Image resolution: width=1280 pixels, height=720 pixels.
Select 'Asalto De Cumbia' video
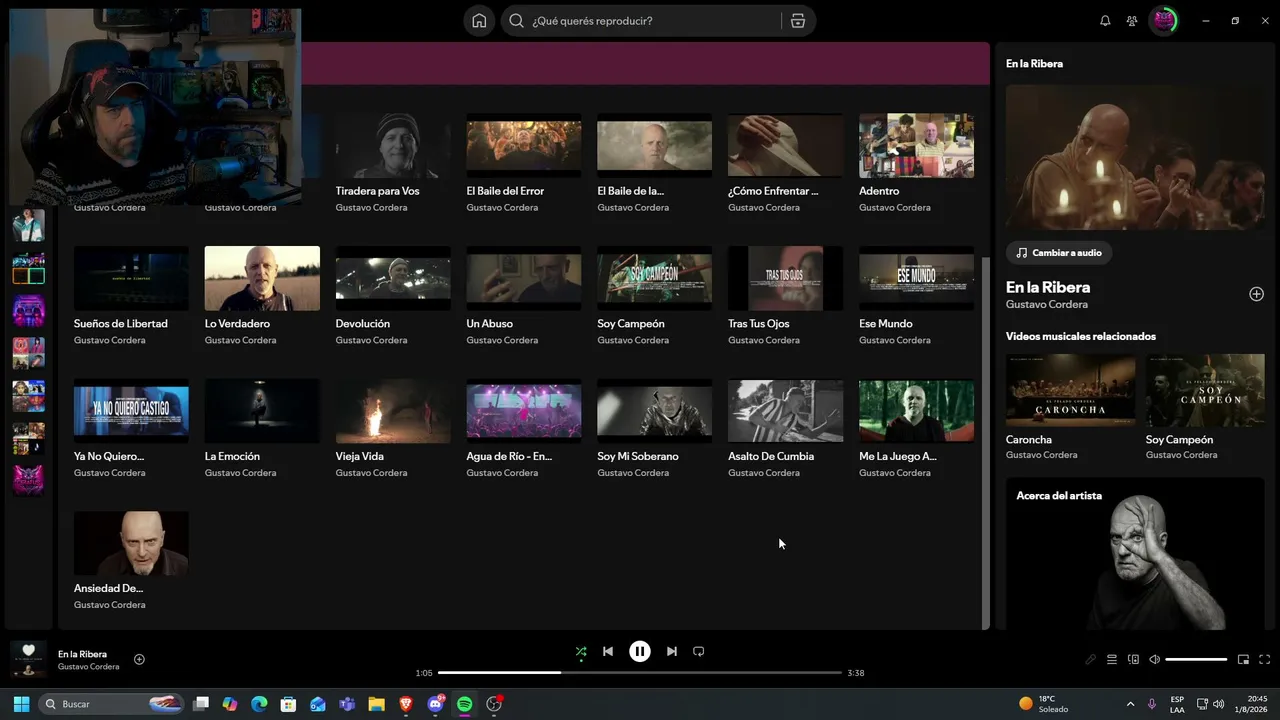point(786,428)
